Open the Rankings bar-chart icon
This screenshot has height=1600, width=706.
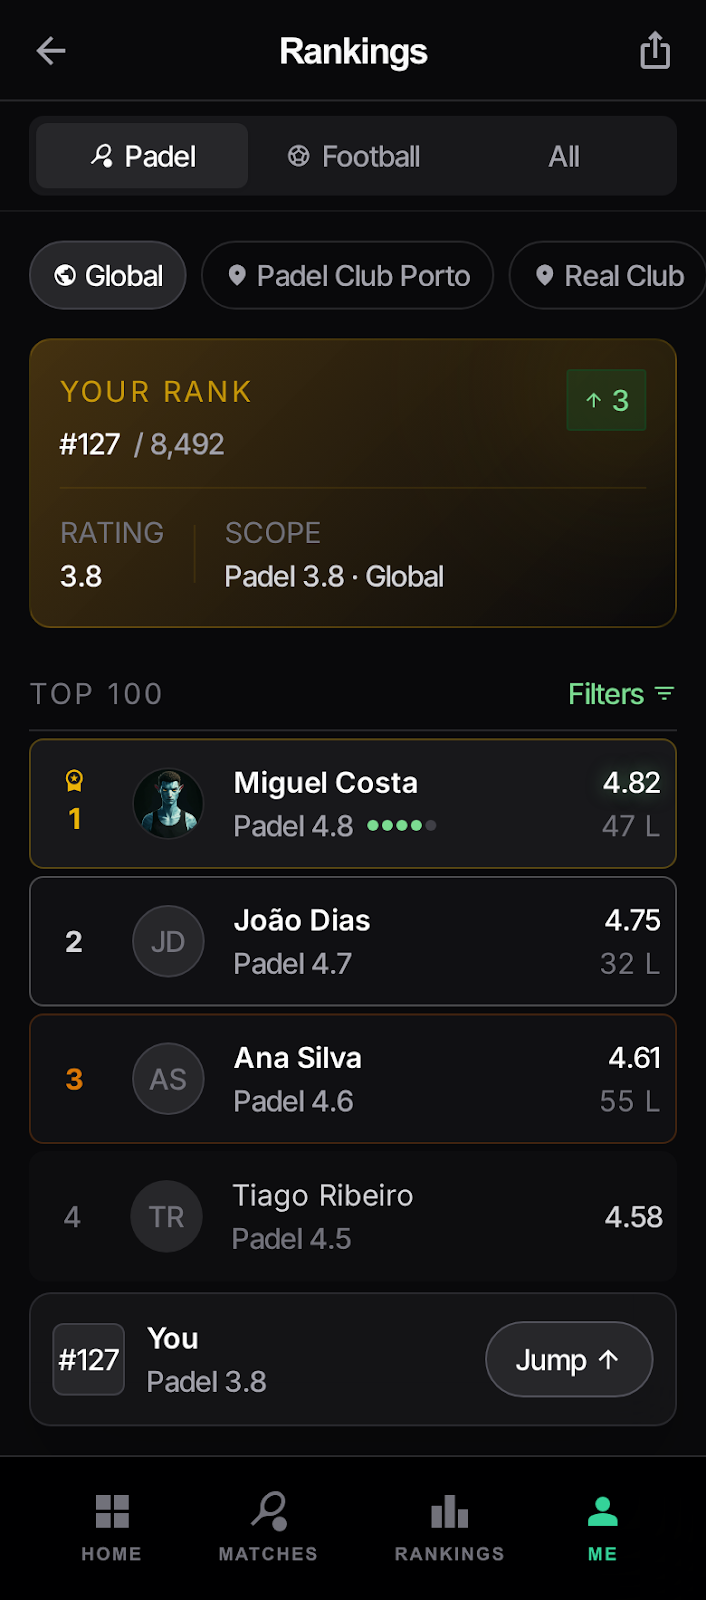449,1513
